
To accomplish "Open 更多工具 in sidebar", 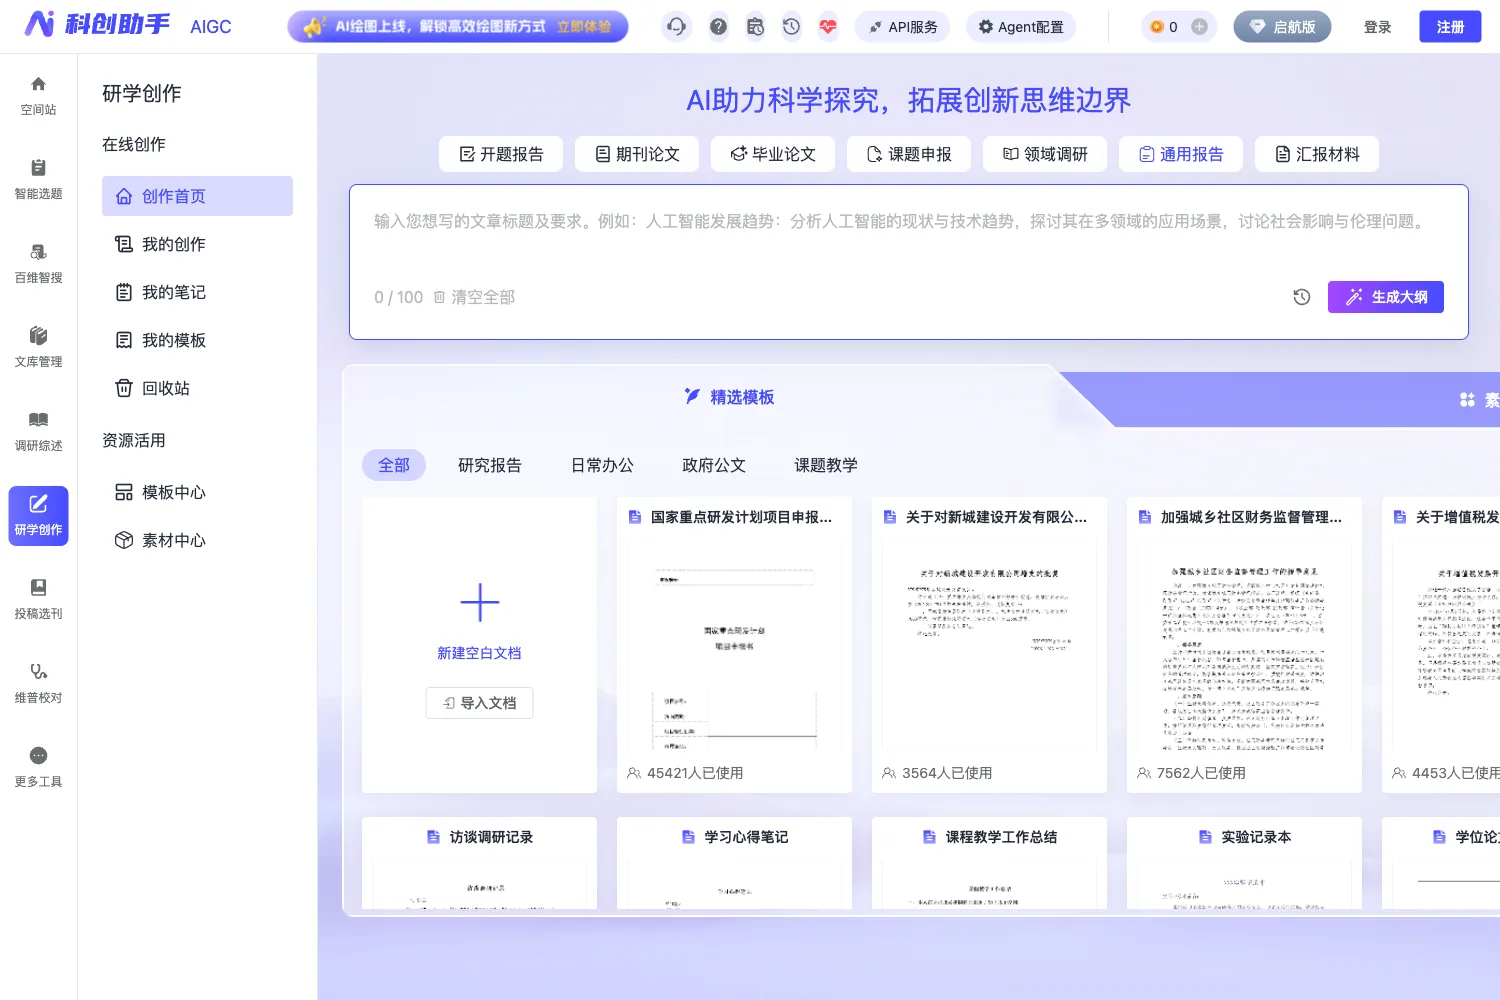I will click(38, 768).
